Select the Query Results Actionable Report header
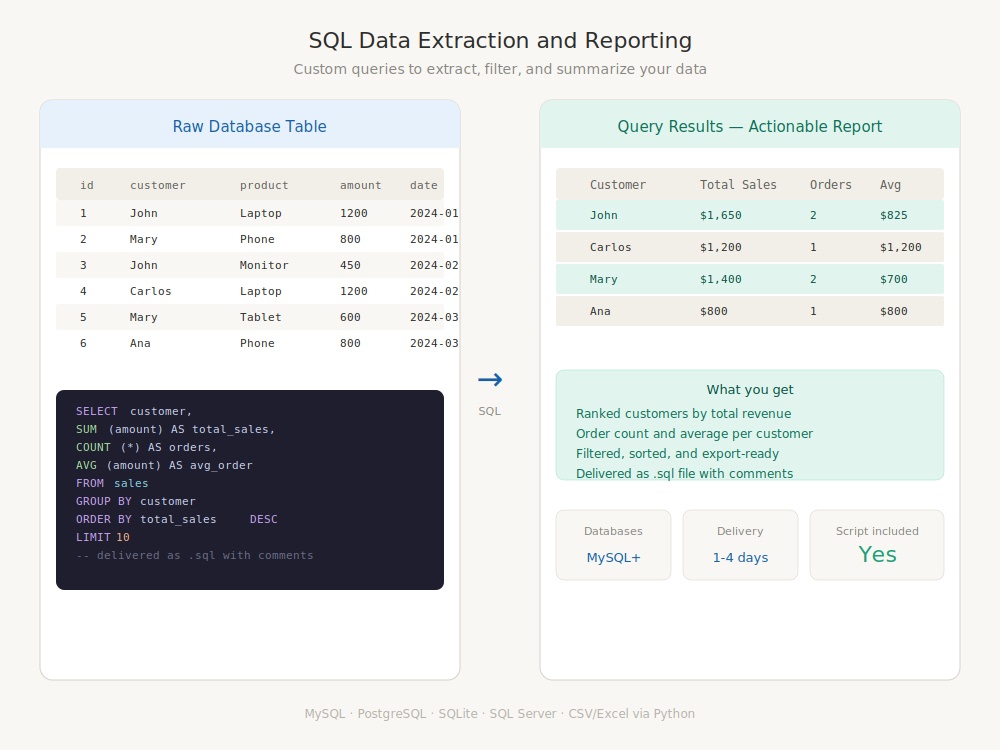 pos(749,126)
